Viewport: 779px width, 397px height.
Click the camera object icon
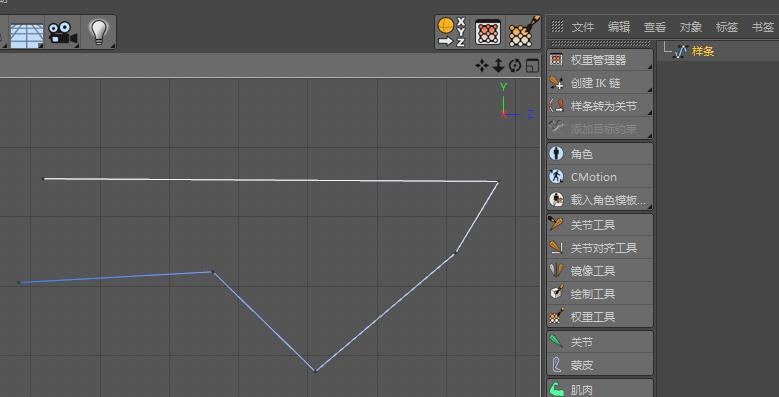pos(63,33)
